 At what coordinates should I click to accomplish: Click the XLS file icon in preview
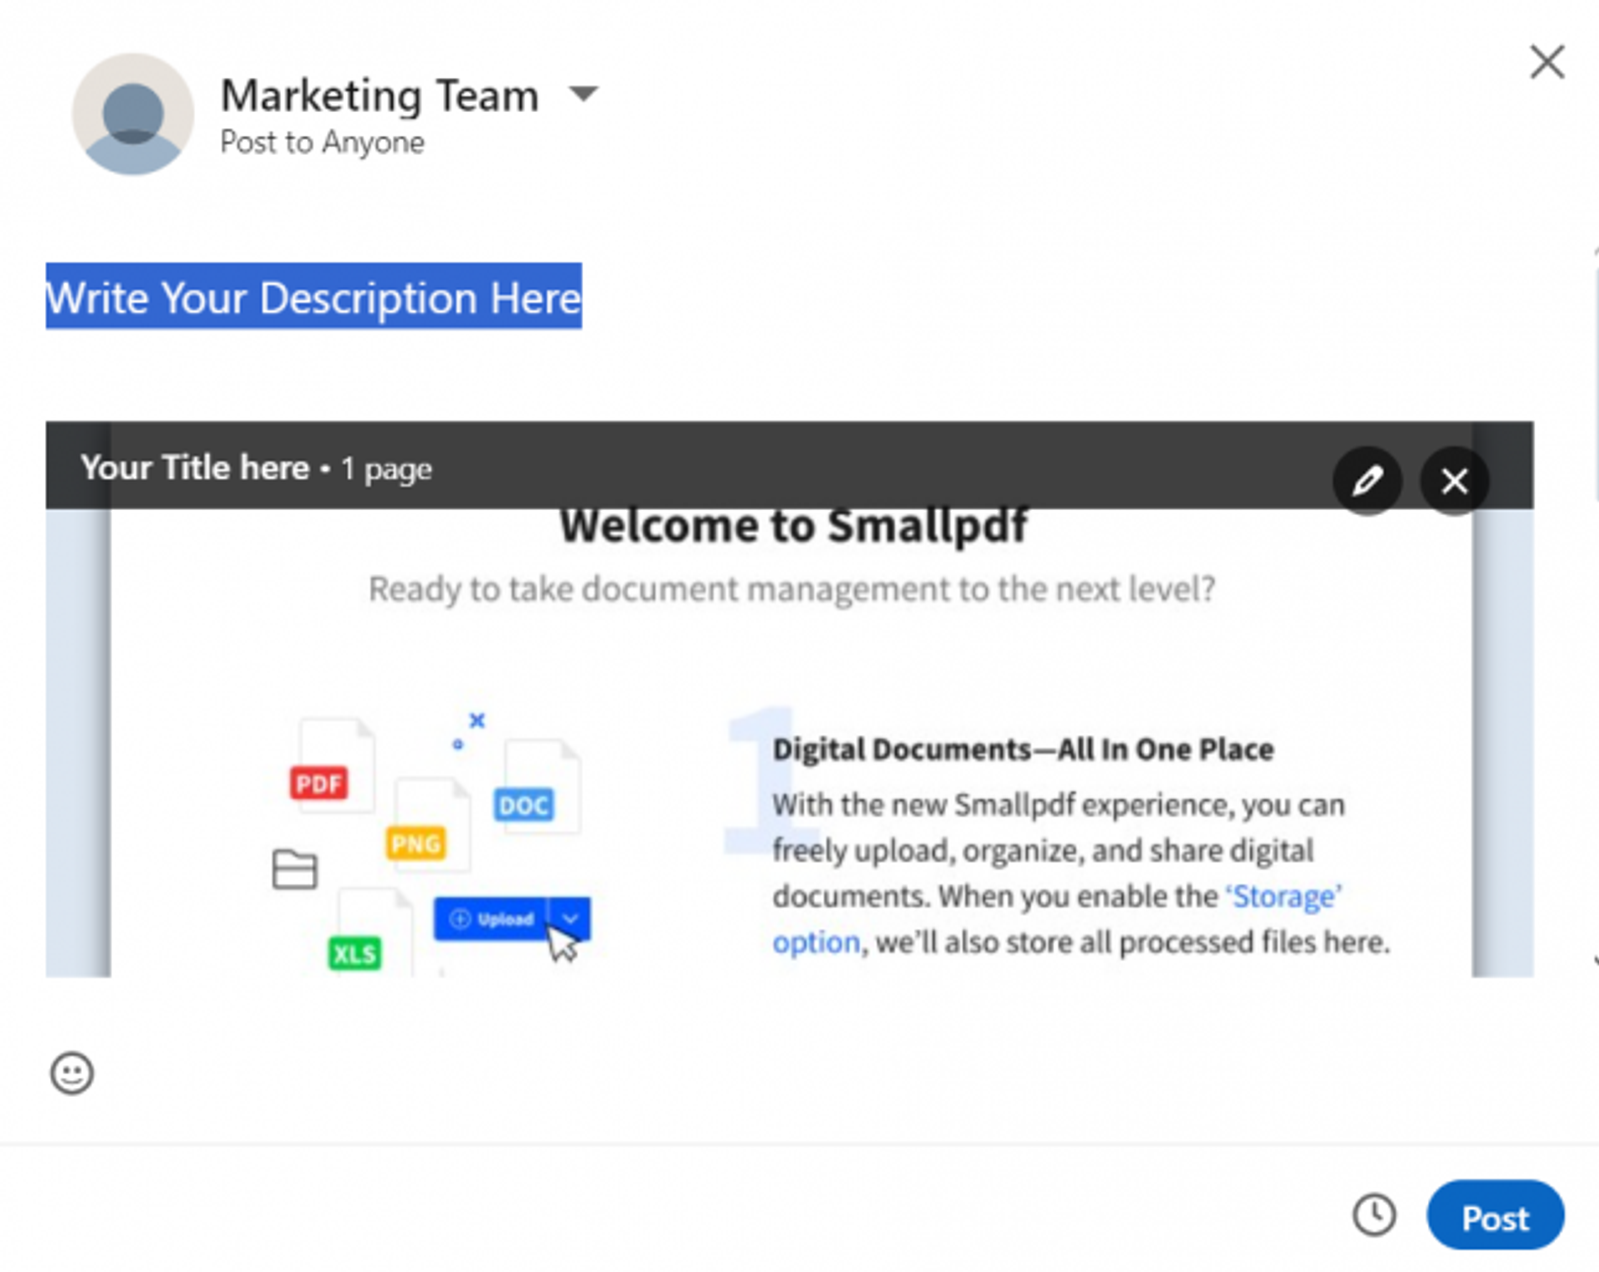tap(372, 931)
